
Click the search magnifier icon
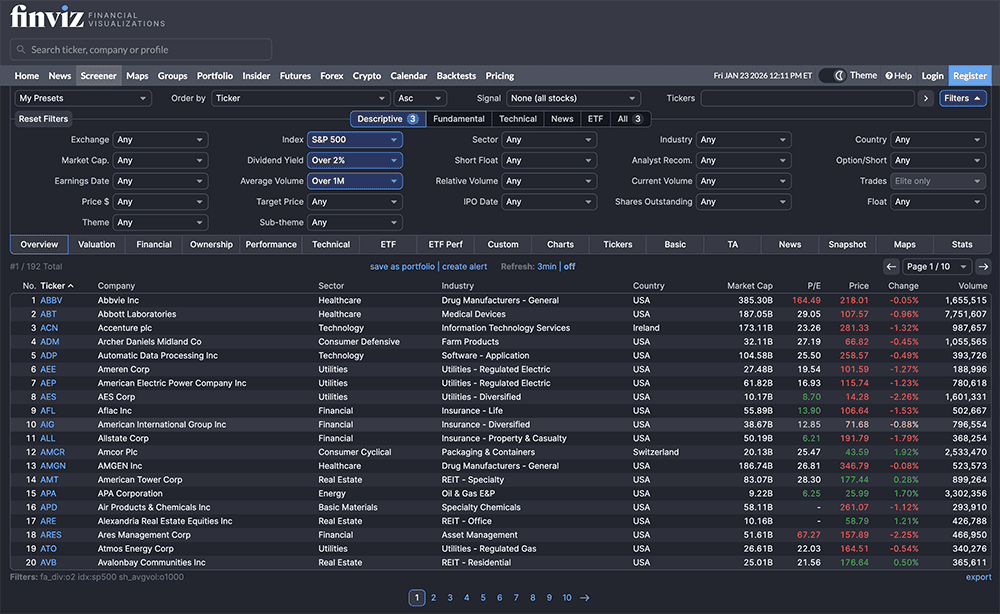tap(21, 50)
